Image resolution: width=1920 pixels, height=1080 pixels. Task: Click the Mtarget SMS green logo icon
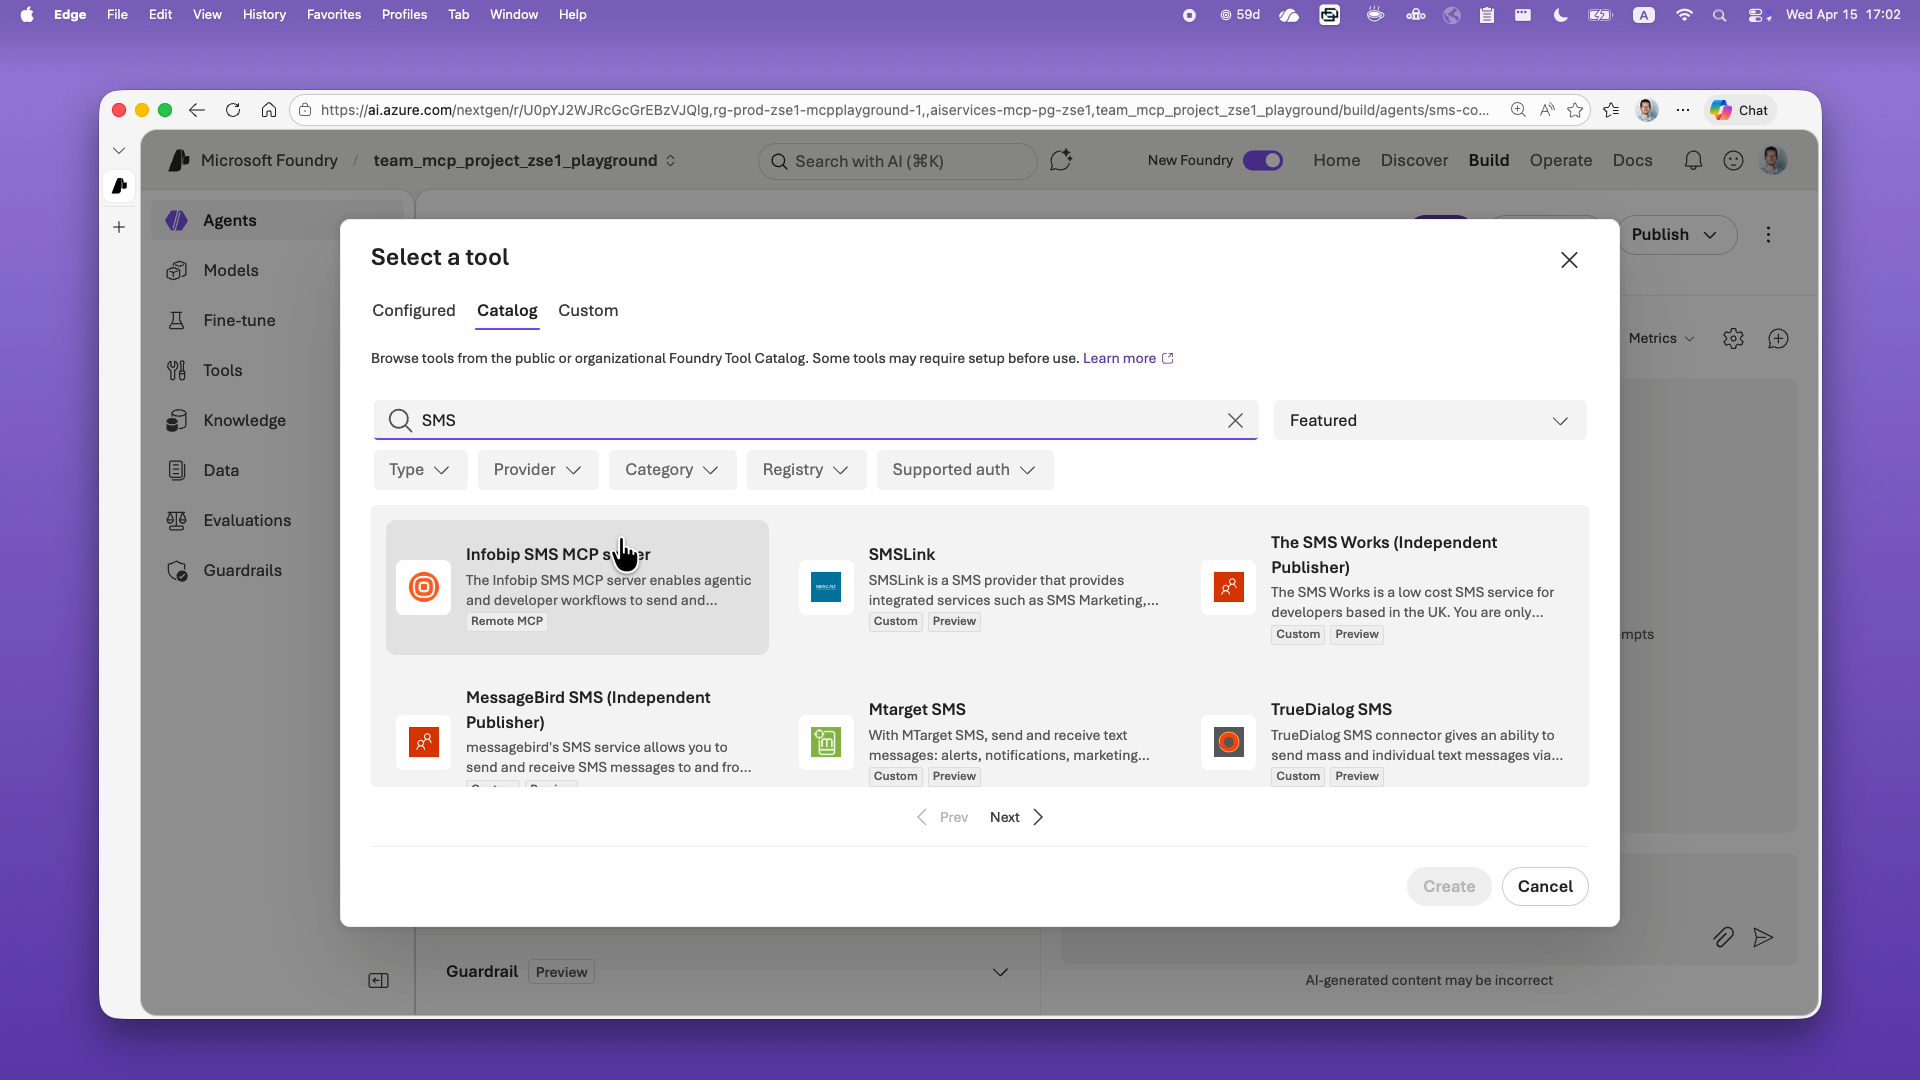(x=826, y=742)
